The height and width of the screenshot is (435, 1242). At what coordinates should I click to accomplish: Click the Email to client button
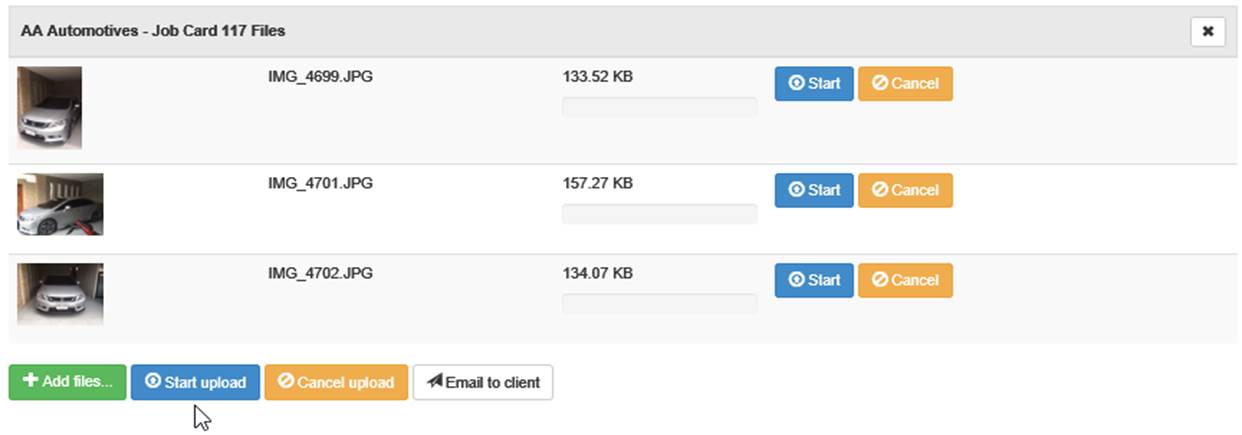tap(483, 382)
